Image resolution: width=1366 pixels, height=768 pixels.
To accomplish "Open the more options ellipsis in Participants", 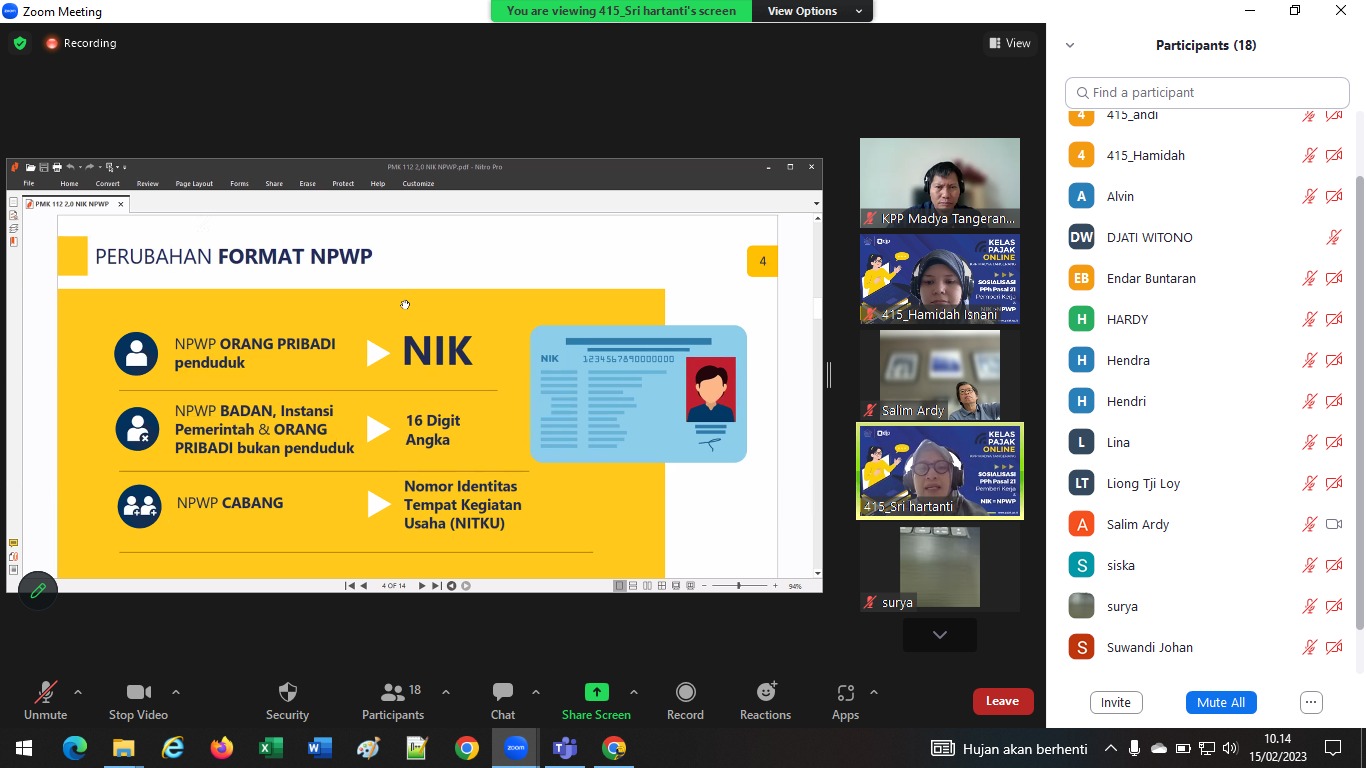I will coord(1312,702).
